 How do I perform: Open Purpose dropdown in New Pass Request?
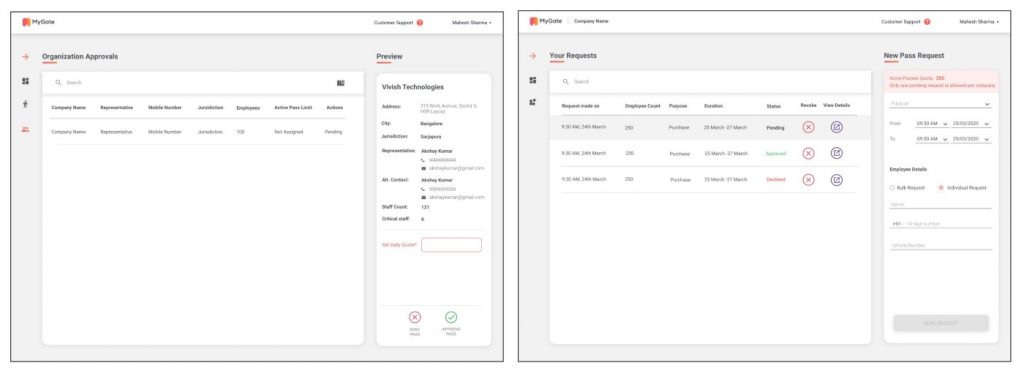[940, 104]
